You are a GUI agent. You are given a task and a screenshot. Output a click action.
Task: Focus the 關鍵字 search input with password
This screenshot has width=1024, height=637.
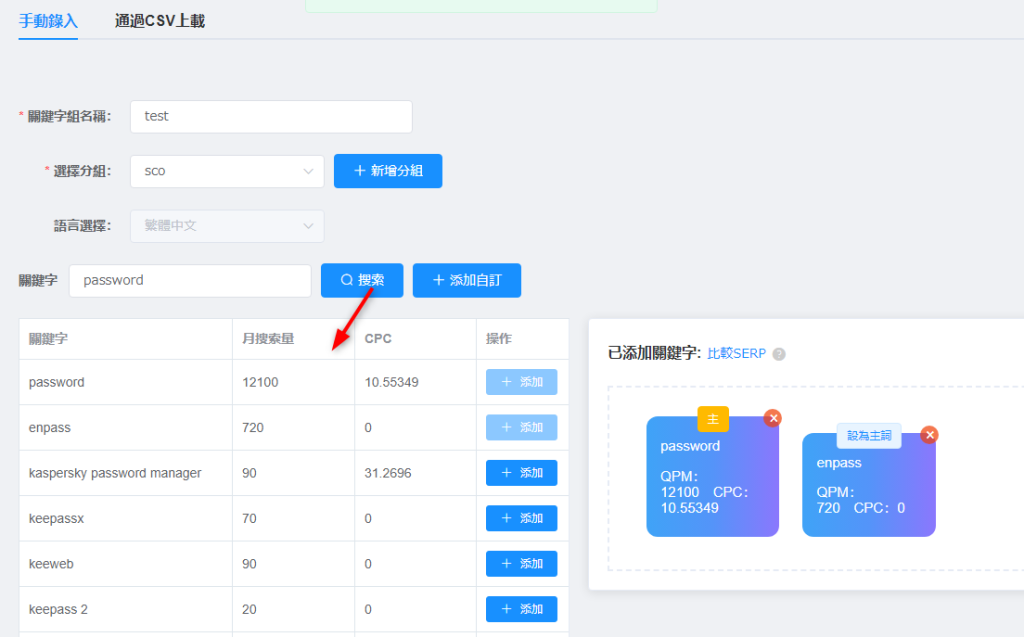(190, 280)
